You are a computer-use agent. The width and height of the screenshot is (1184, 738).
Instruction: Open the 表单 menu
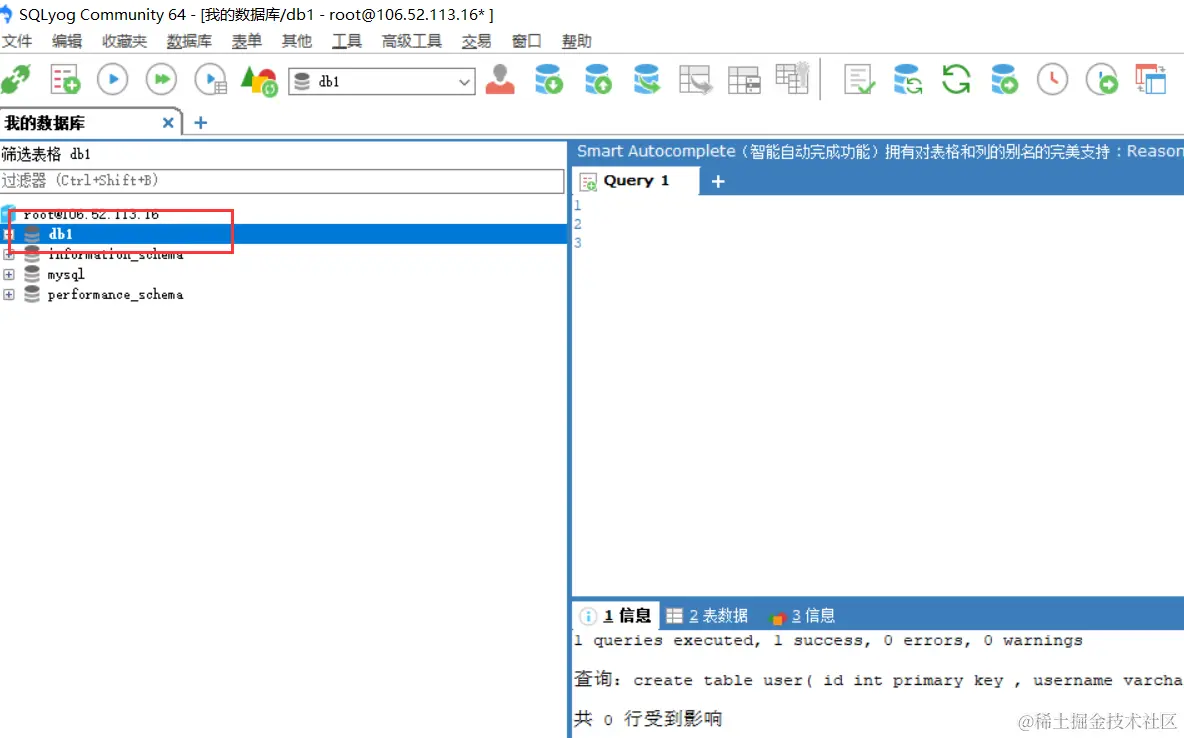coord(247,41)
